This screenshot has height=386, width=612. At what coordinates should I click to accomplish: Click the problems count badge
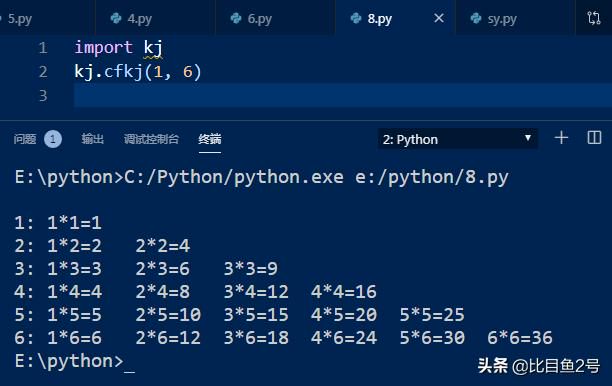pos(53,139)
